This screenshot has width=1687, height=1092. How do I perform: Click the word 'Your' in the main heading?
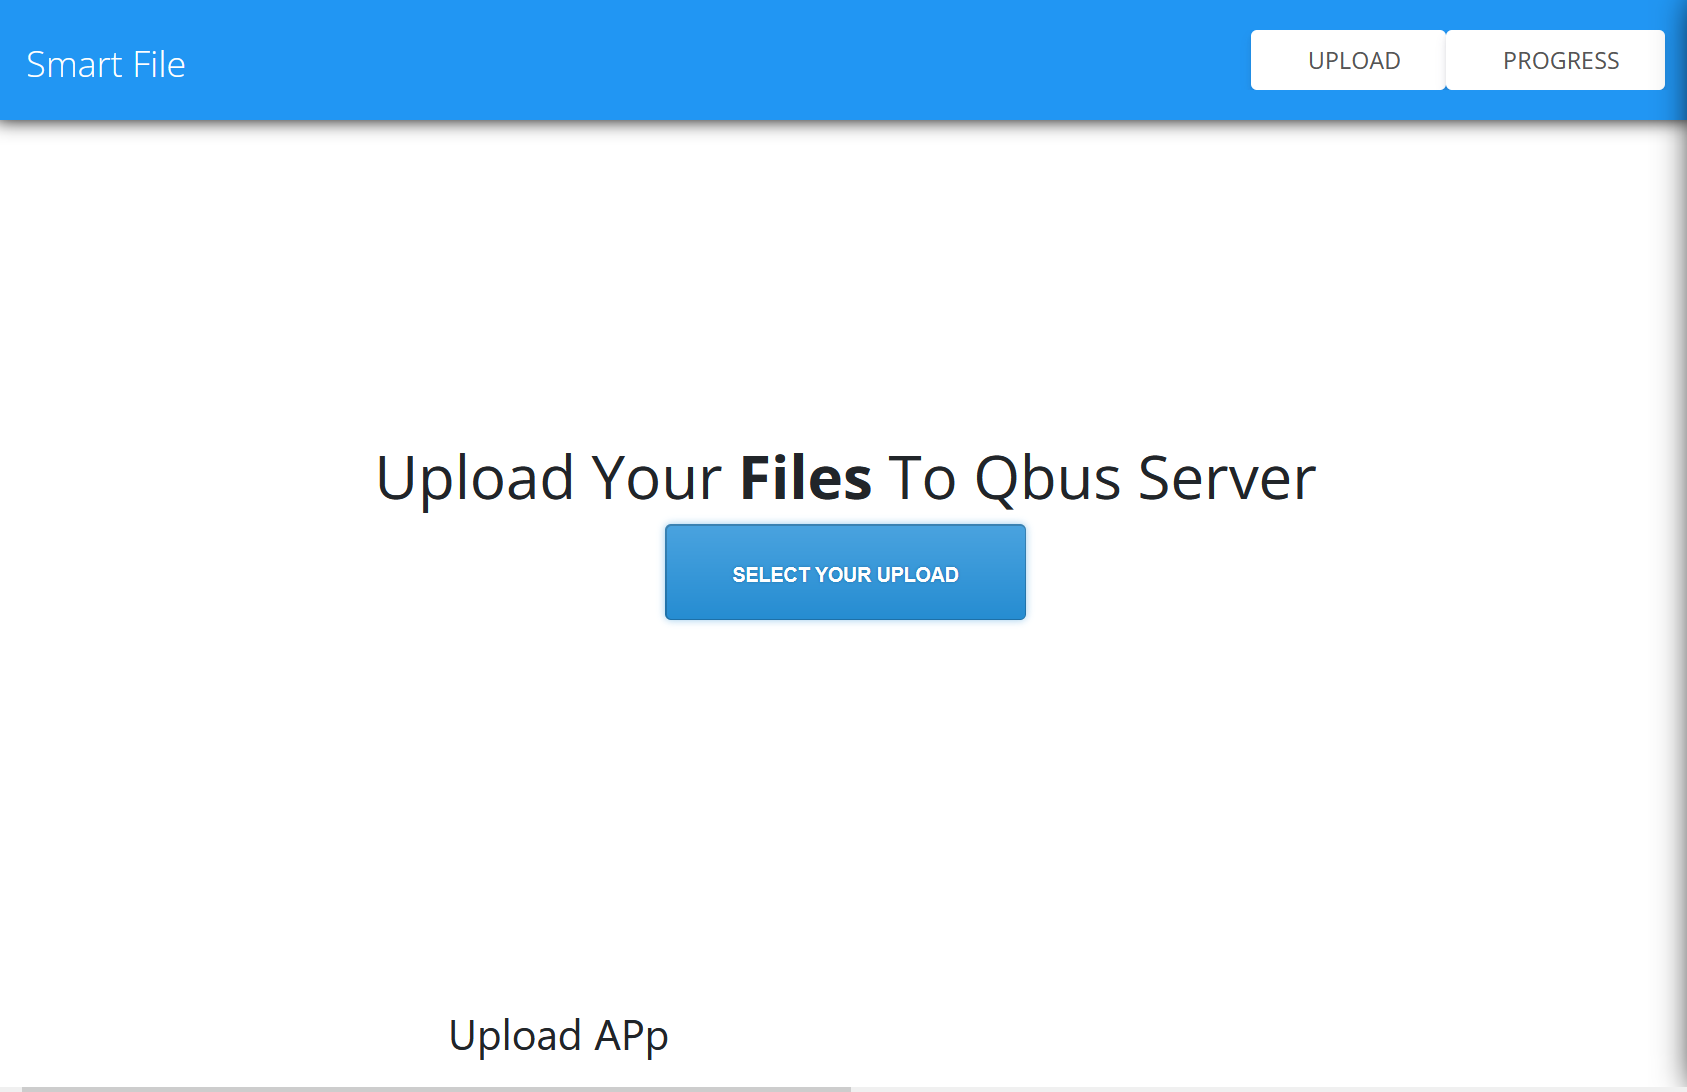656,478
